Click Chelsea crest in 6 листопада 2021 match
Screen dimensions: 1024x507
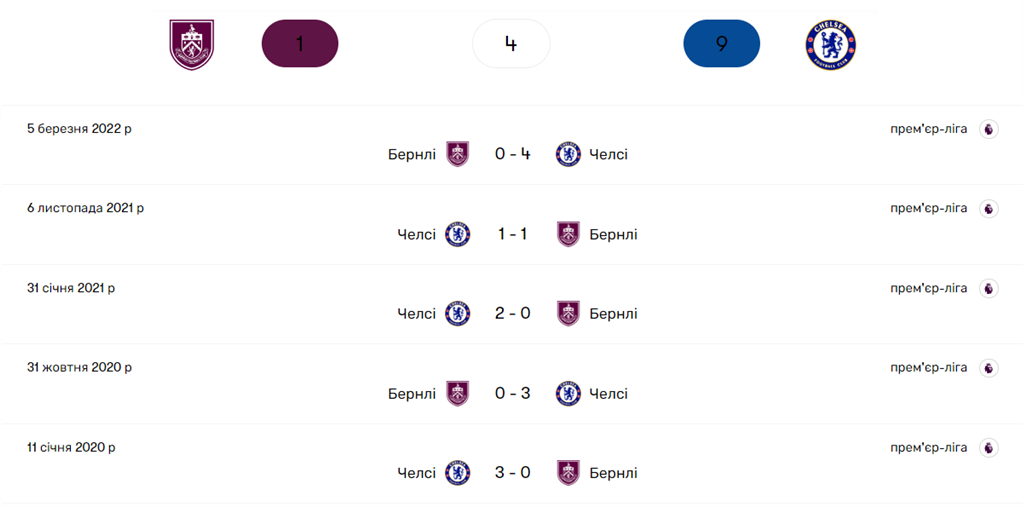(x=458, y=234)
